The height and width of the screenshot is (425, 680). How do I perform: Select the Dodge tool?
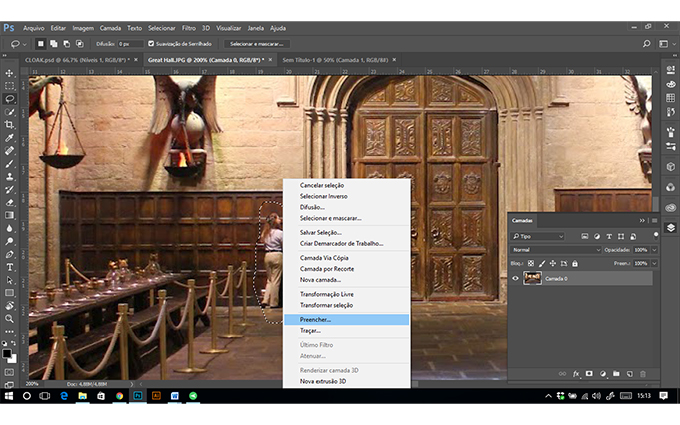pyautogui.click(x=9, y=241)
